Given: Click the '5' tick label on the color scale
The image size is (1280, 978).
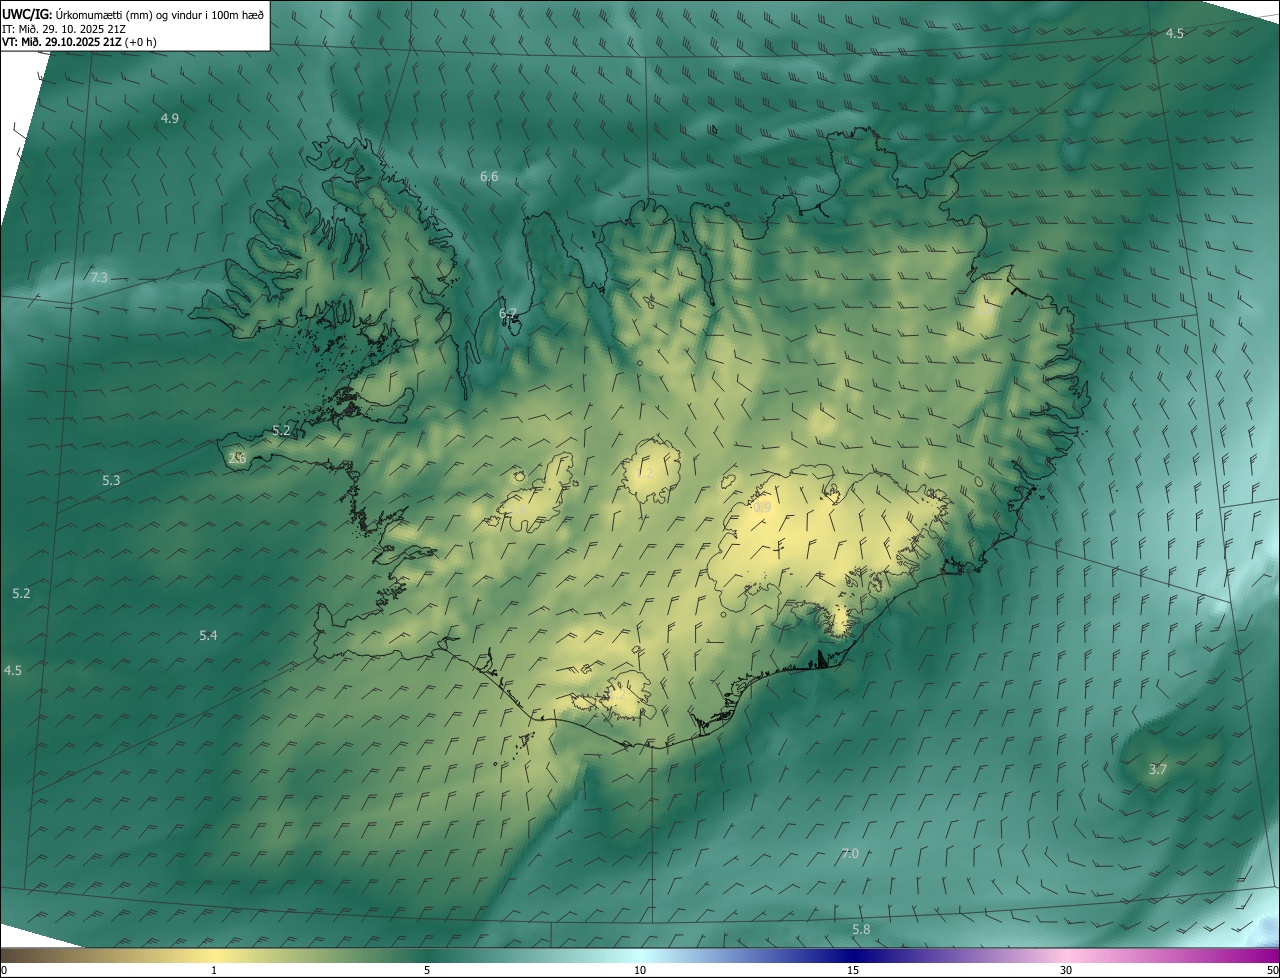Looking at the screenshot, I should tap(427, 971).
